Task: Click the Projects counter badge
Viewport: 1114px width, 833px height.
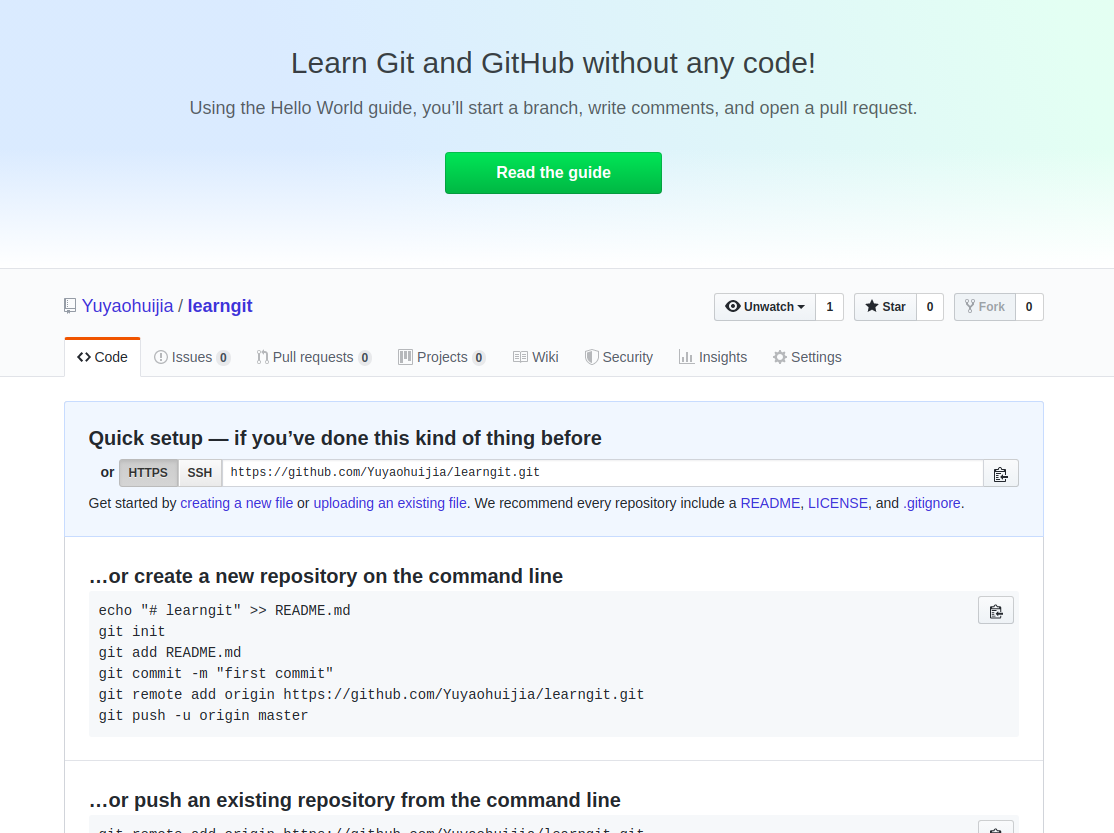Action: pos(479,358)
